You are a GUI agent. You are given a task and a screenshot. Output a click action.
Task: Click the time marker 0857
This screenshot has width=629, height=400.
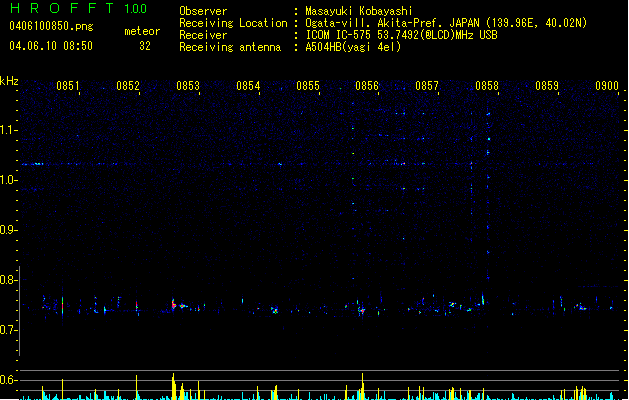427,86
